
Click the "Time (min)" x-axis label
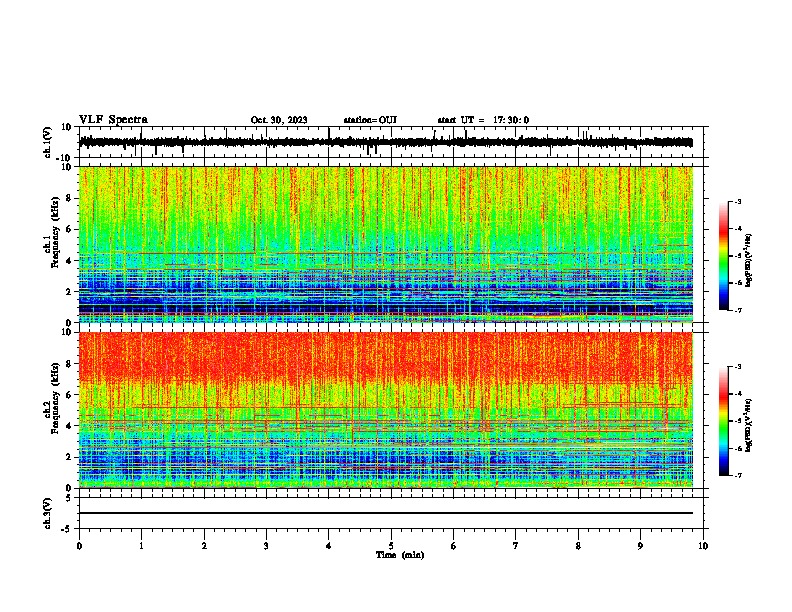point(400,555)
